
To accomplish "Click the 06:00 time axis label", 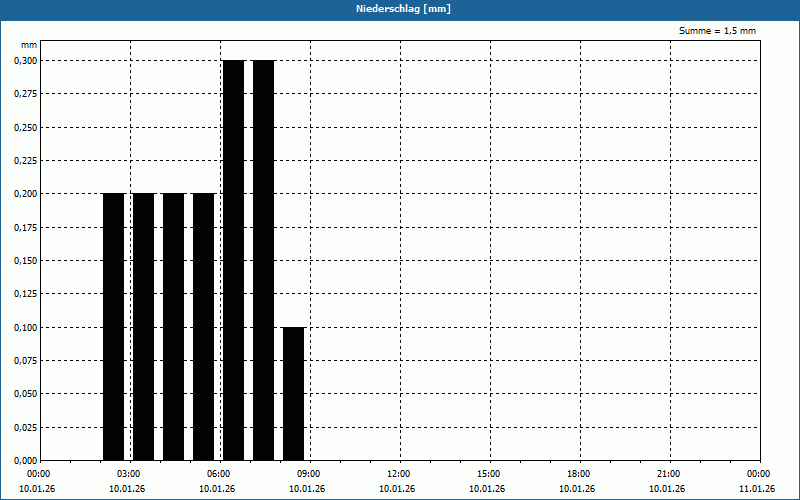I will click(x=218, y=474).
